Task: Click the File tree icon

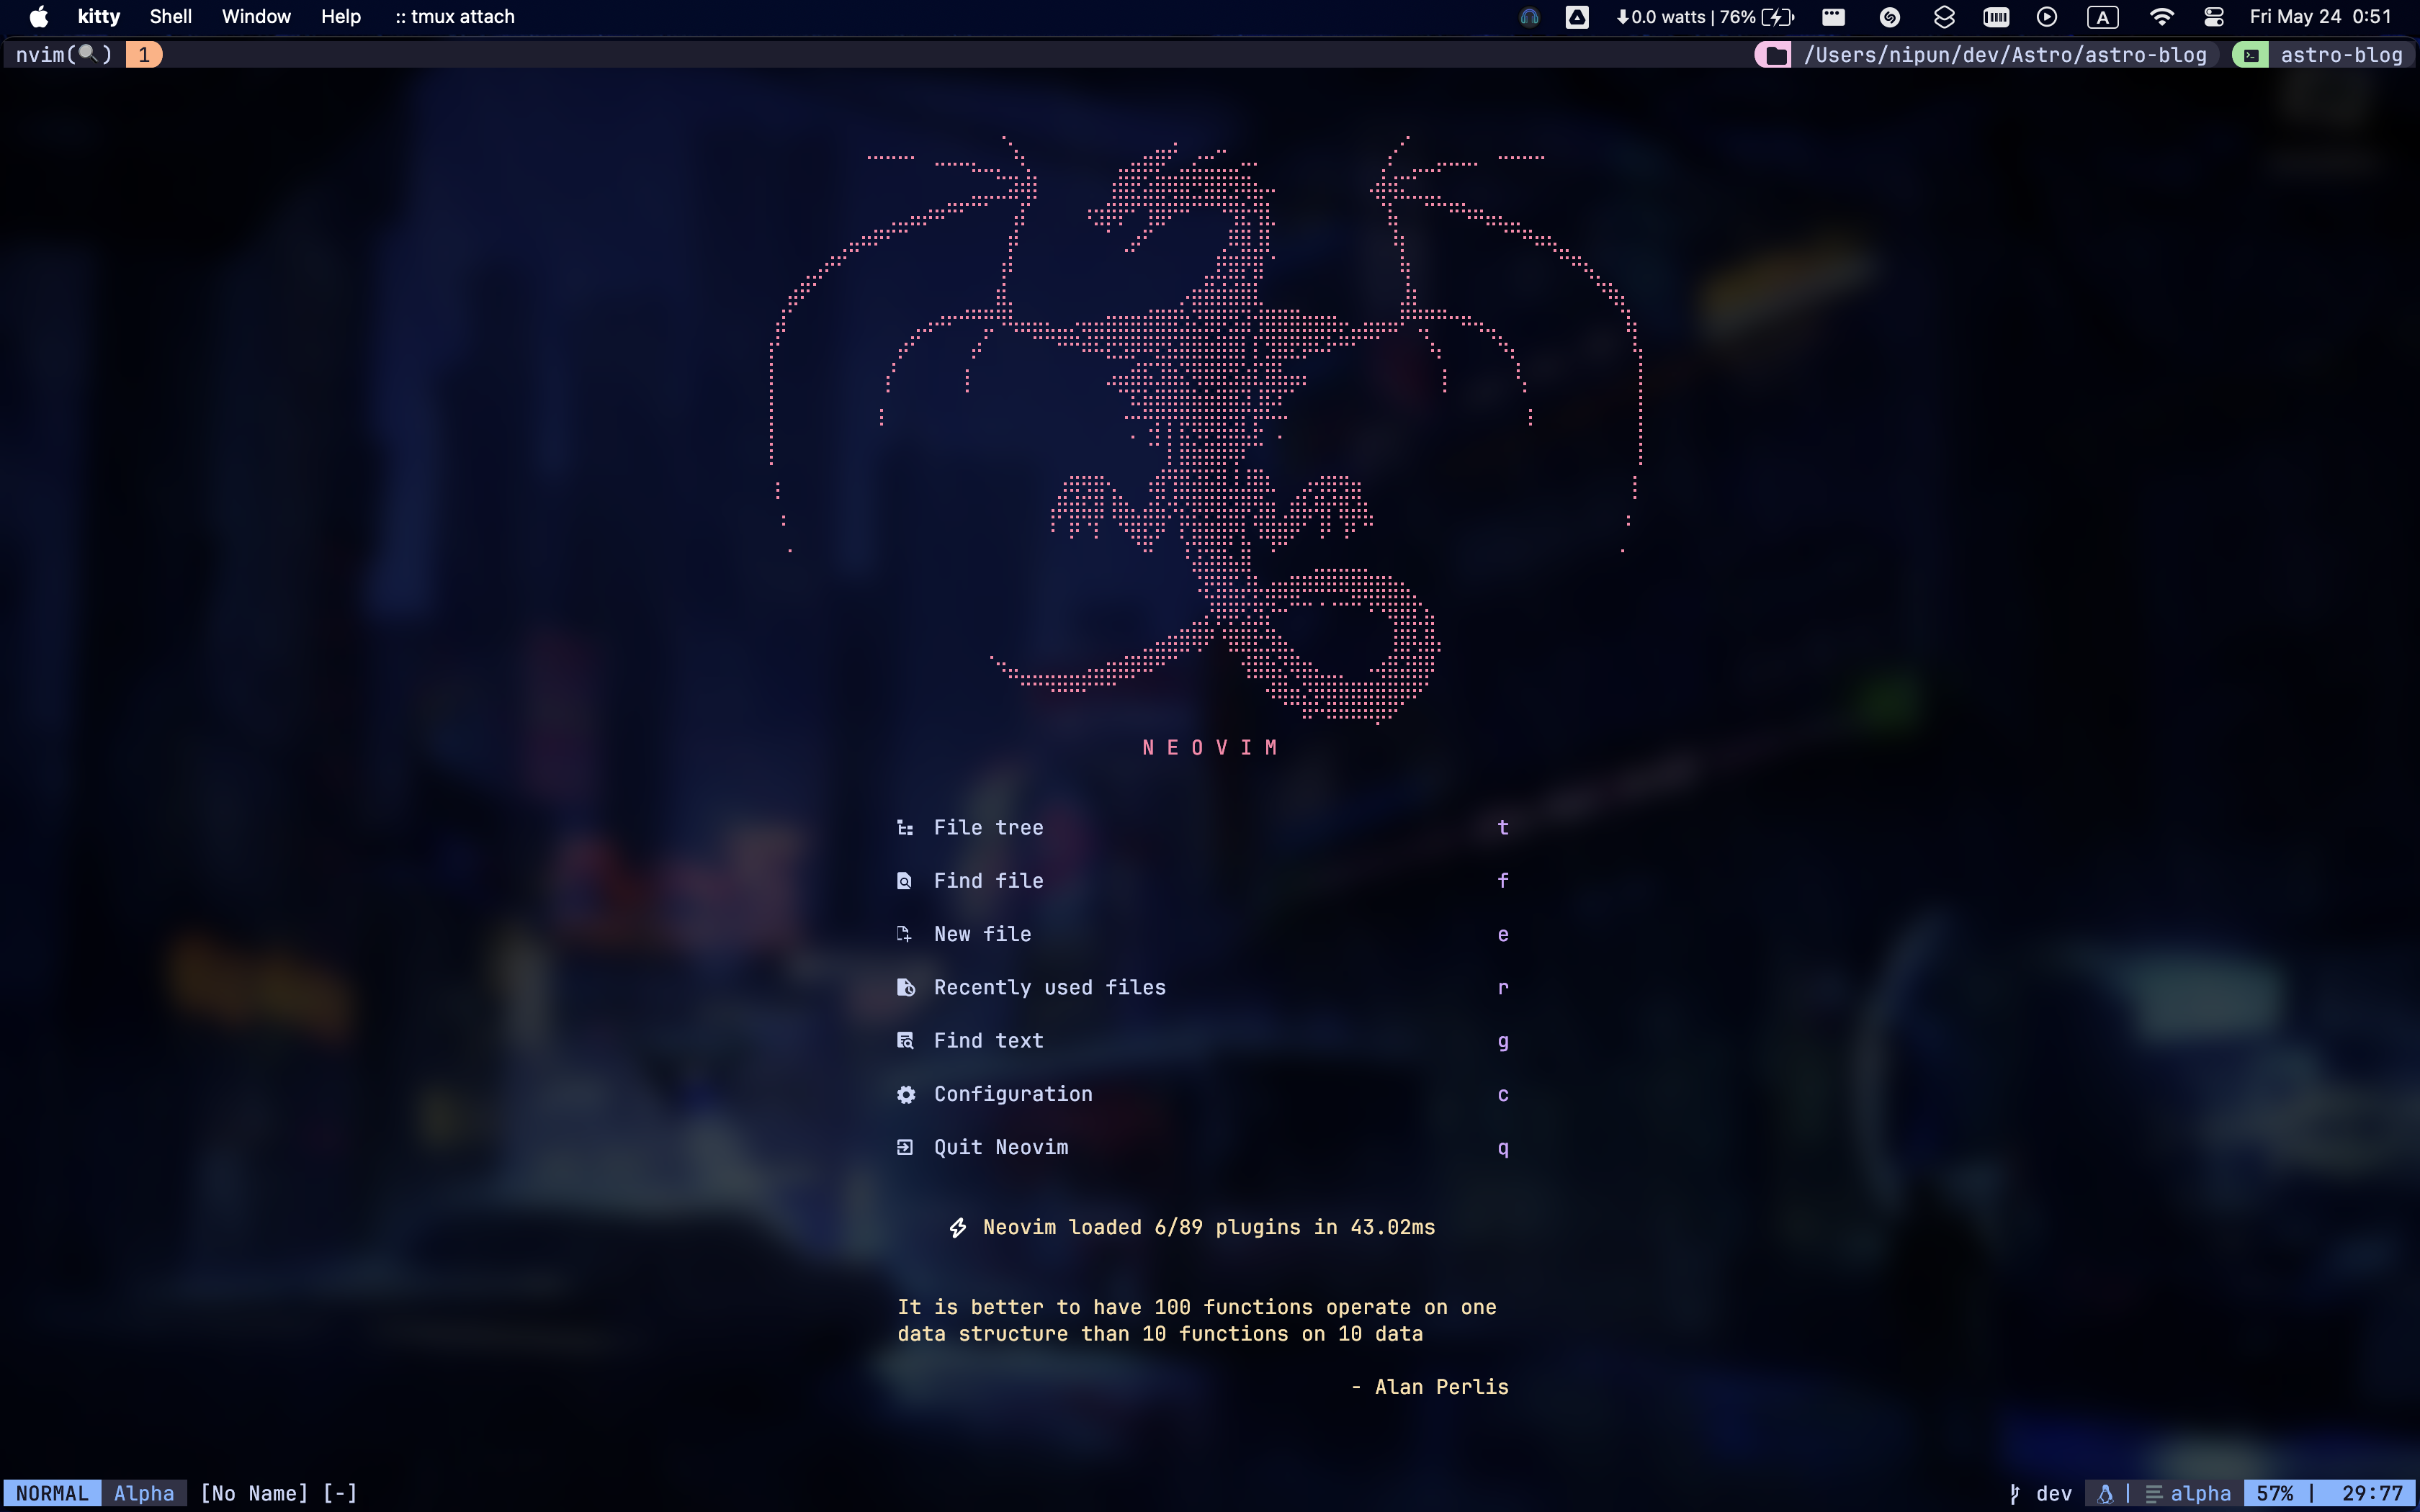Action: pos(905,827)
